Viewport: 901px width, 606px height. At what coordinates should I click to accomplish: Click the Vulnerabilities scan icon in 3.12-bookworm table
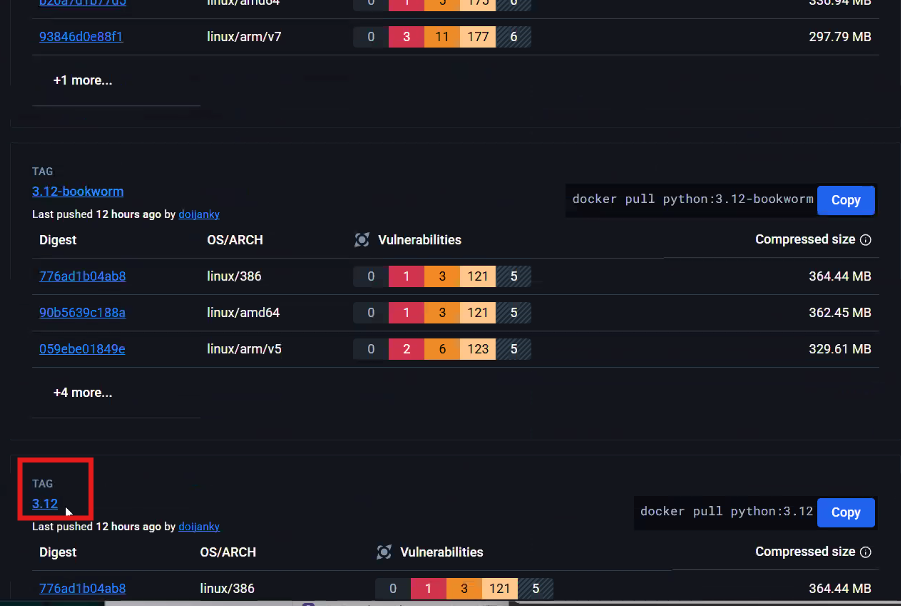click(x=361, y=240)
